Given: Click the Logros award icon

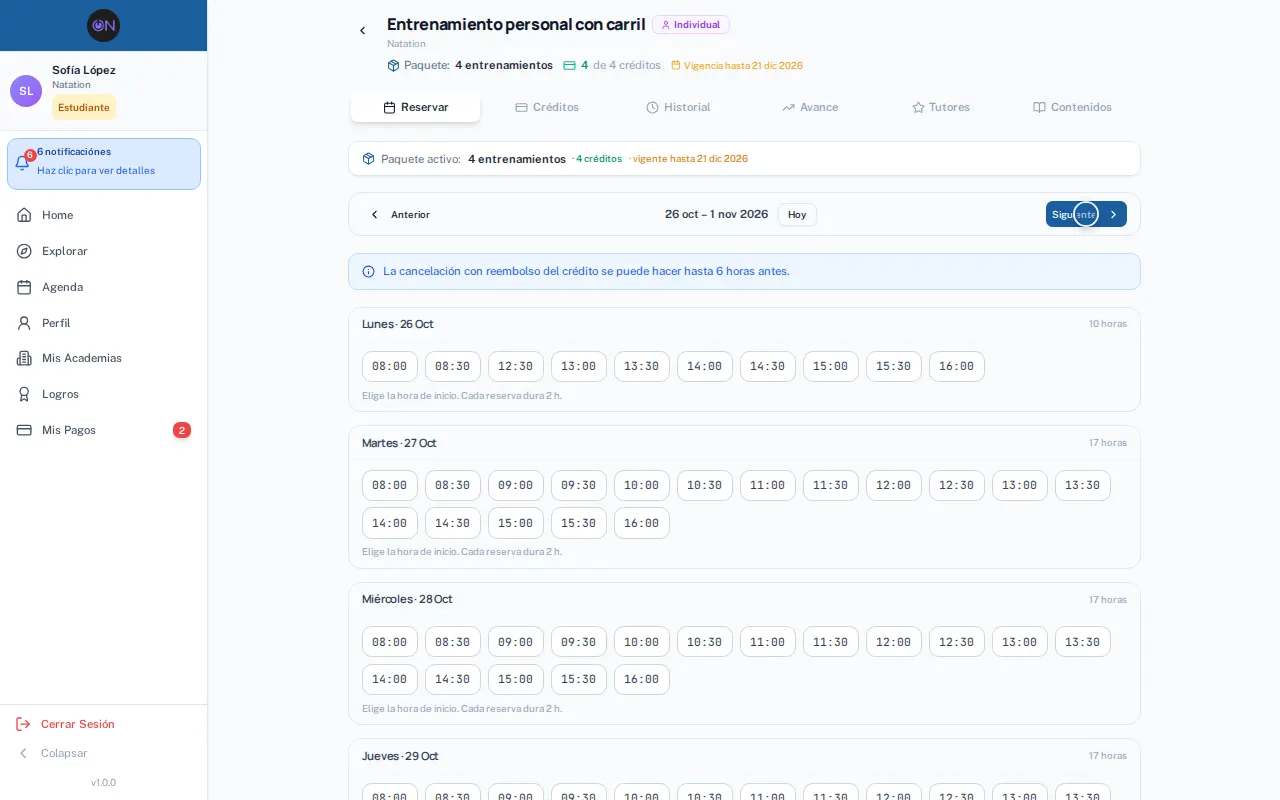Looking at the screenshot, I should point(24,394).
